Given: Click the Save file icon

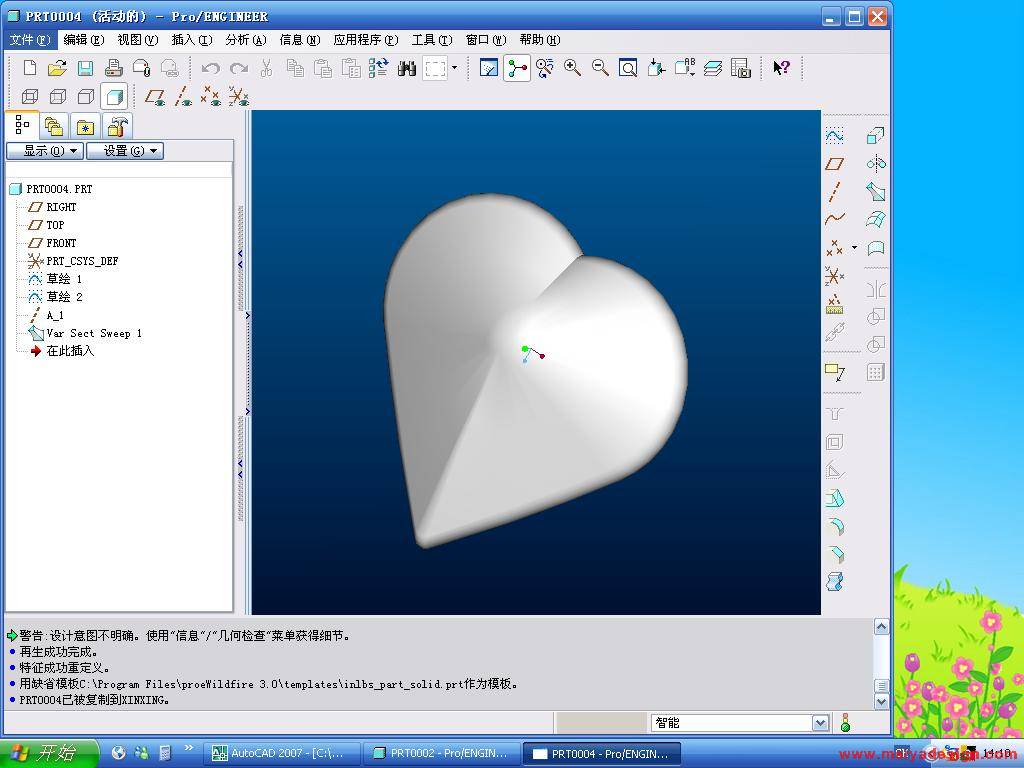Looking at the screenshot, I should click(85, 68).
